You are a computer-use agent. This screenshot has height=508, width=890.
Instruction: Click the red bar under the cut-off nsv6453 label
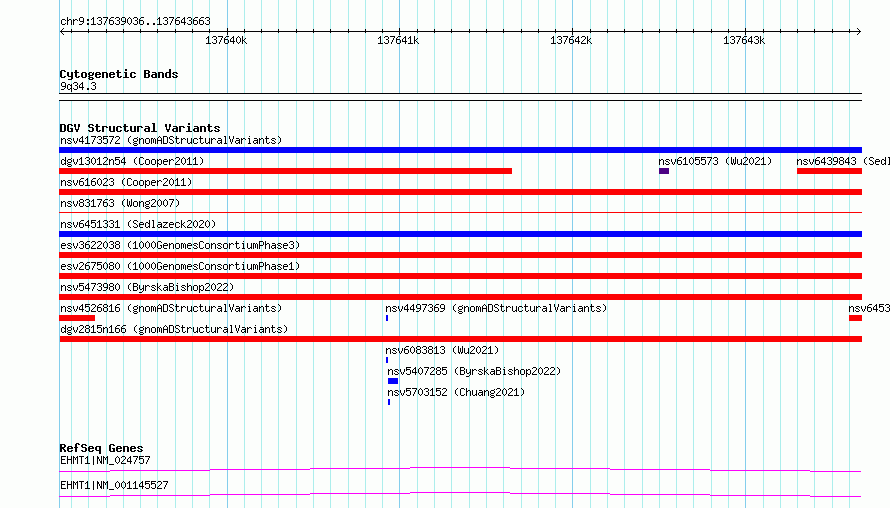[855, 318]
